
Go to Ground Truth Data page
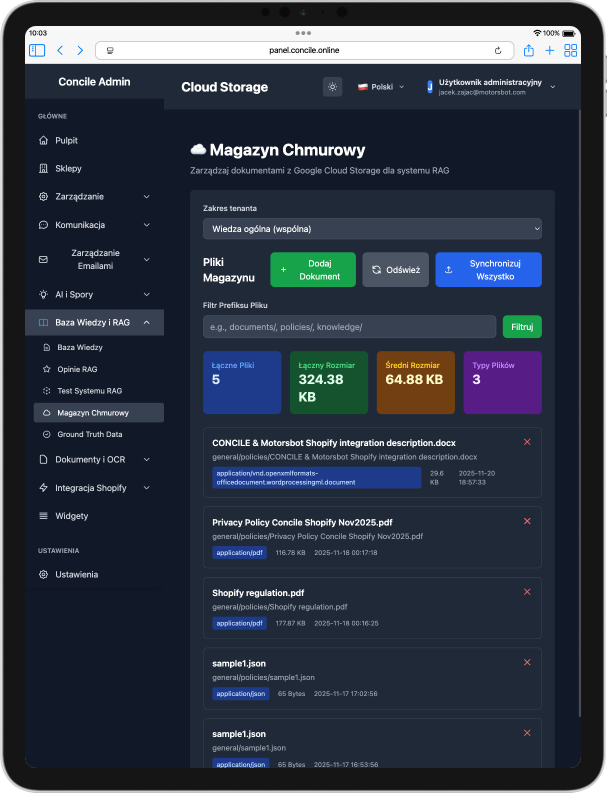pos(90,435)
